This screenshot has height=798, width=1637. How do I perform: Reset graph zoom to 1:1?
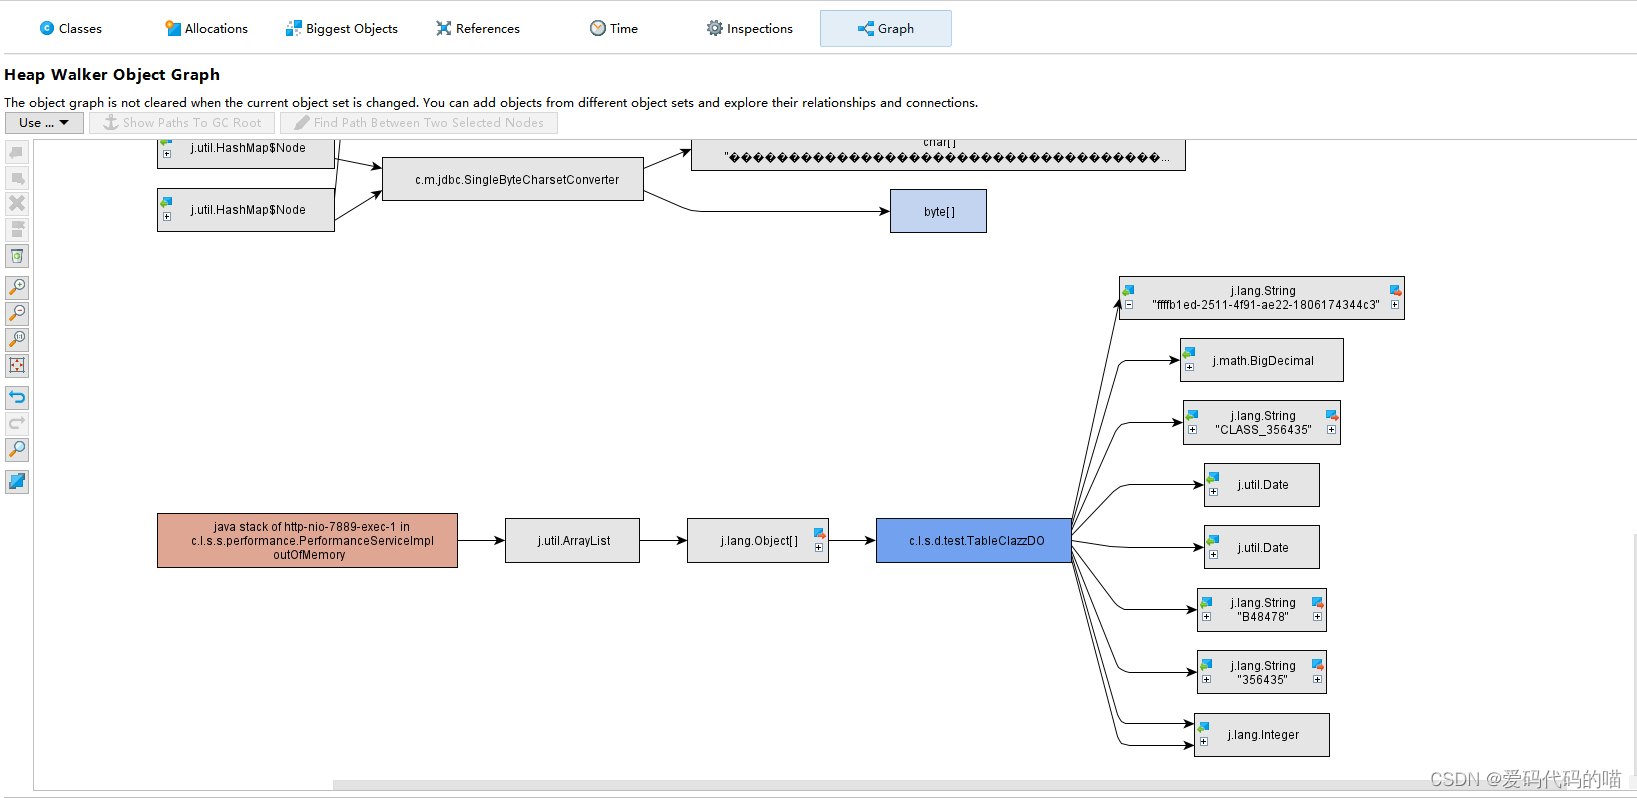click(17, 340)
